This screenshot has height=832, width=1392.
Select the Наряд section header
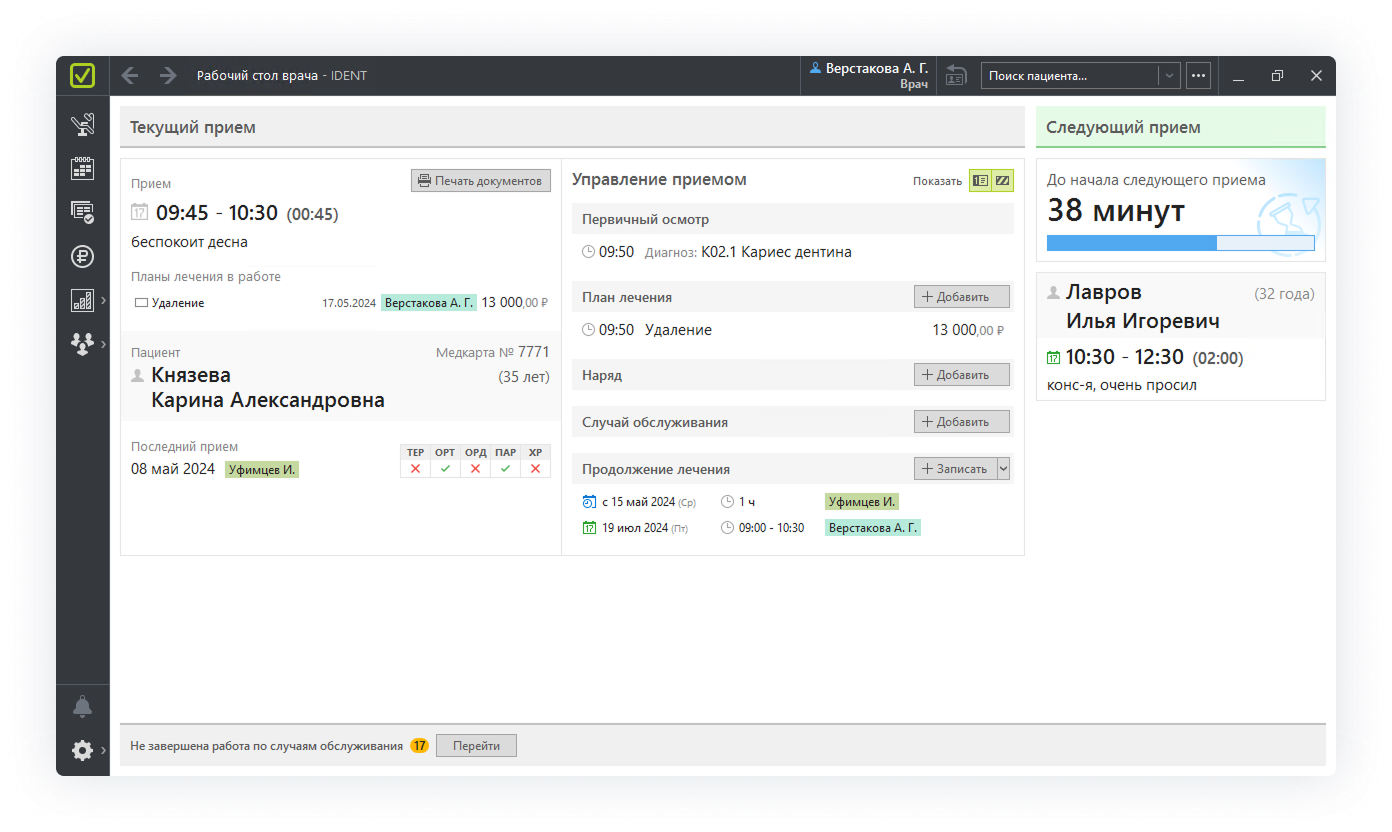pos(793,375)
